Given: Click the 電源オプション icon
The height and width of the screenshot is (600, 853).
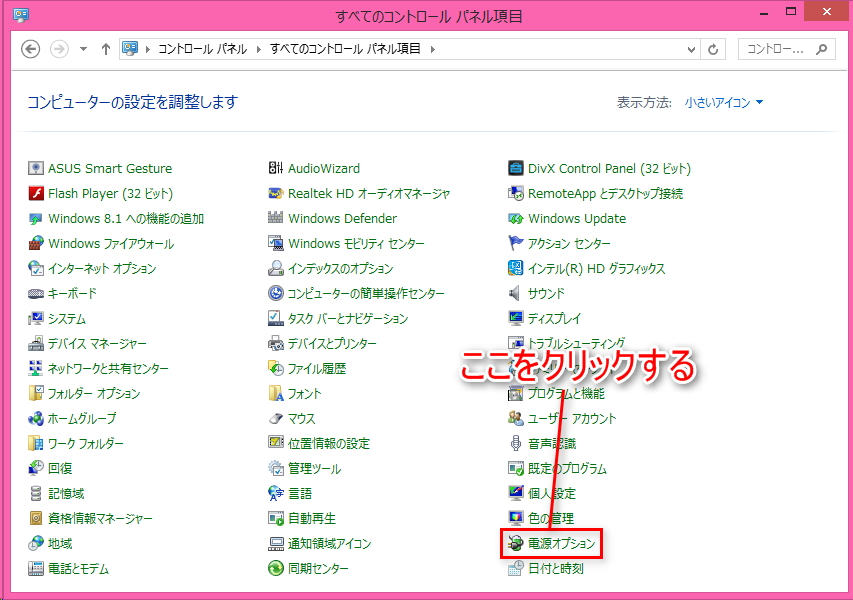Looking at the screenshot, I should 516,543.
